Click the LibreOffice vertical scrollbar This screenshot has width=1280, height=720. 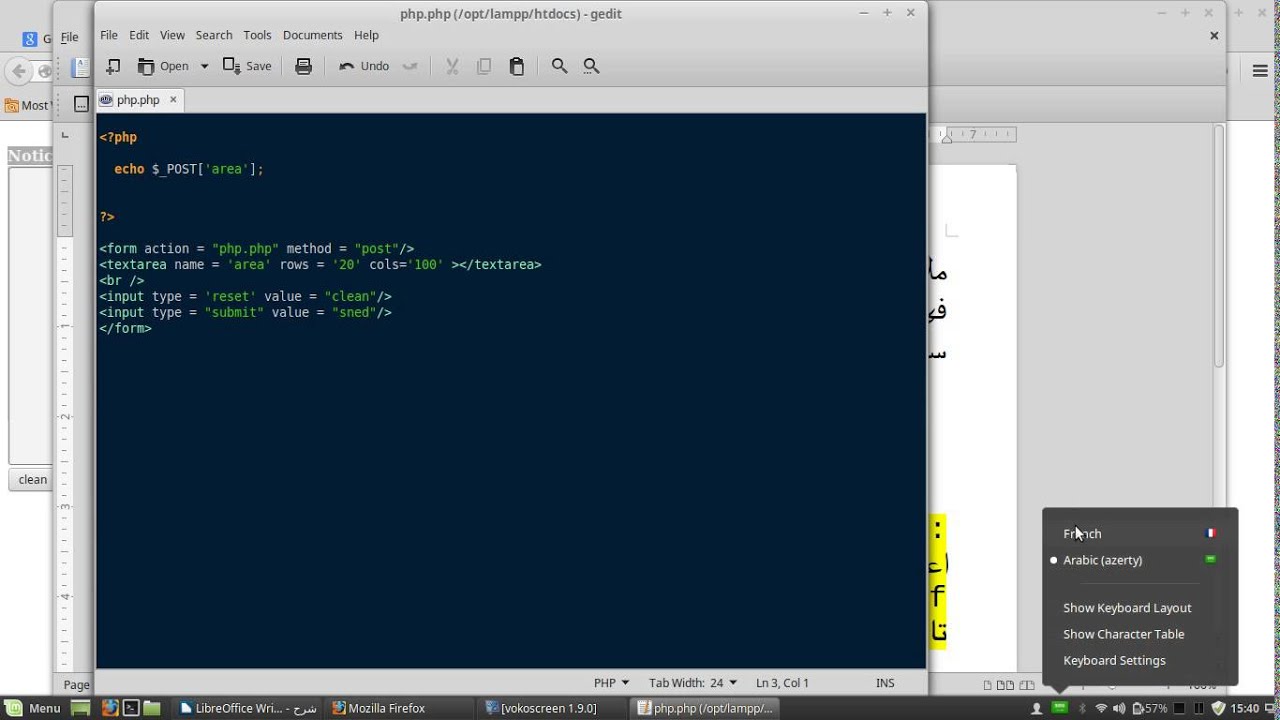1219,246
